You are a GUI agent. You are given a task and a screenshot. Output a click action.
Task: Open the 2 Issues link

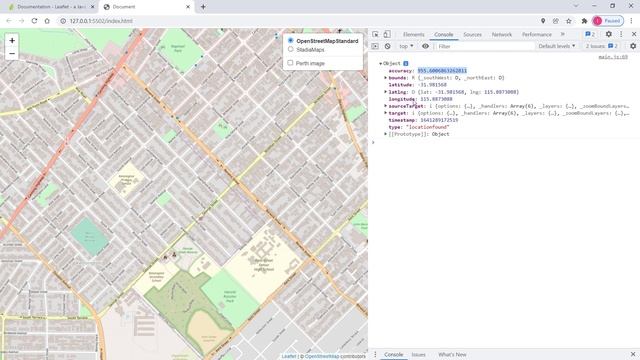point(602,46)
